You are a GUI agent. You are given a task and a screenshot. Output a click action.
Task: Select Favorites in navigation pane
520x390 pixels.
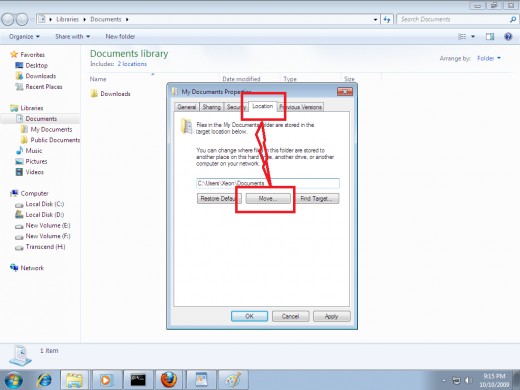coord(32,54)
